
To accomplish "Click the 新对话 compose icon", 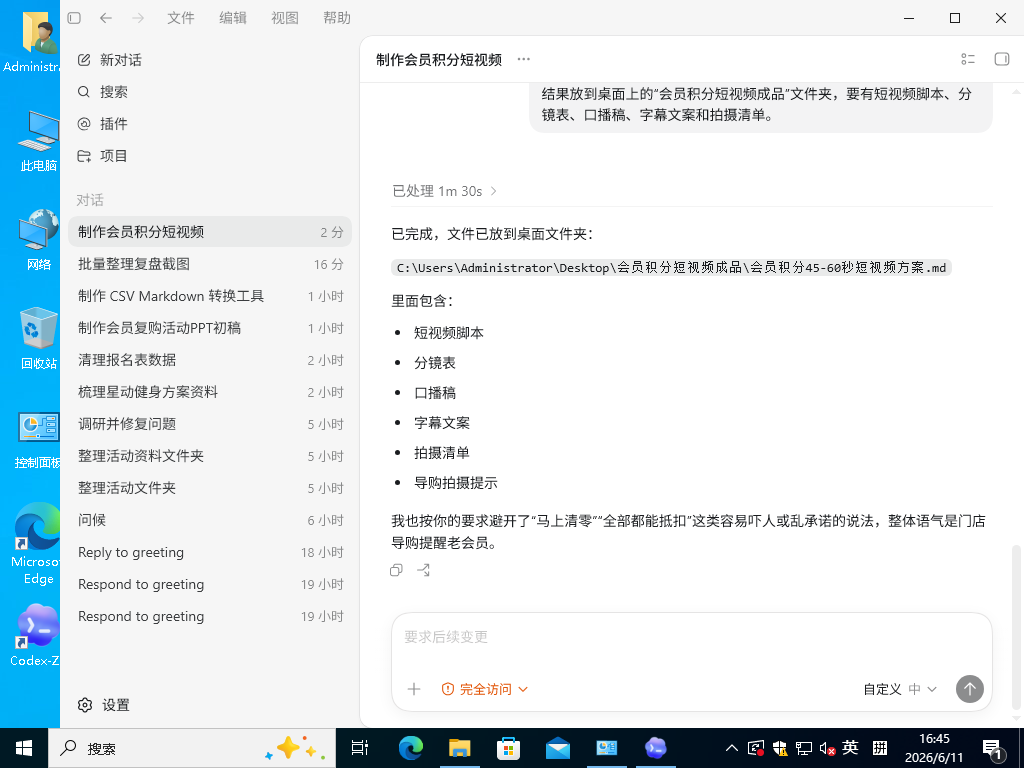I will (84, 60).
